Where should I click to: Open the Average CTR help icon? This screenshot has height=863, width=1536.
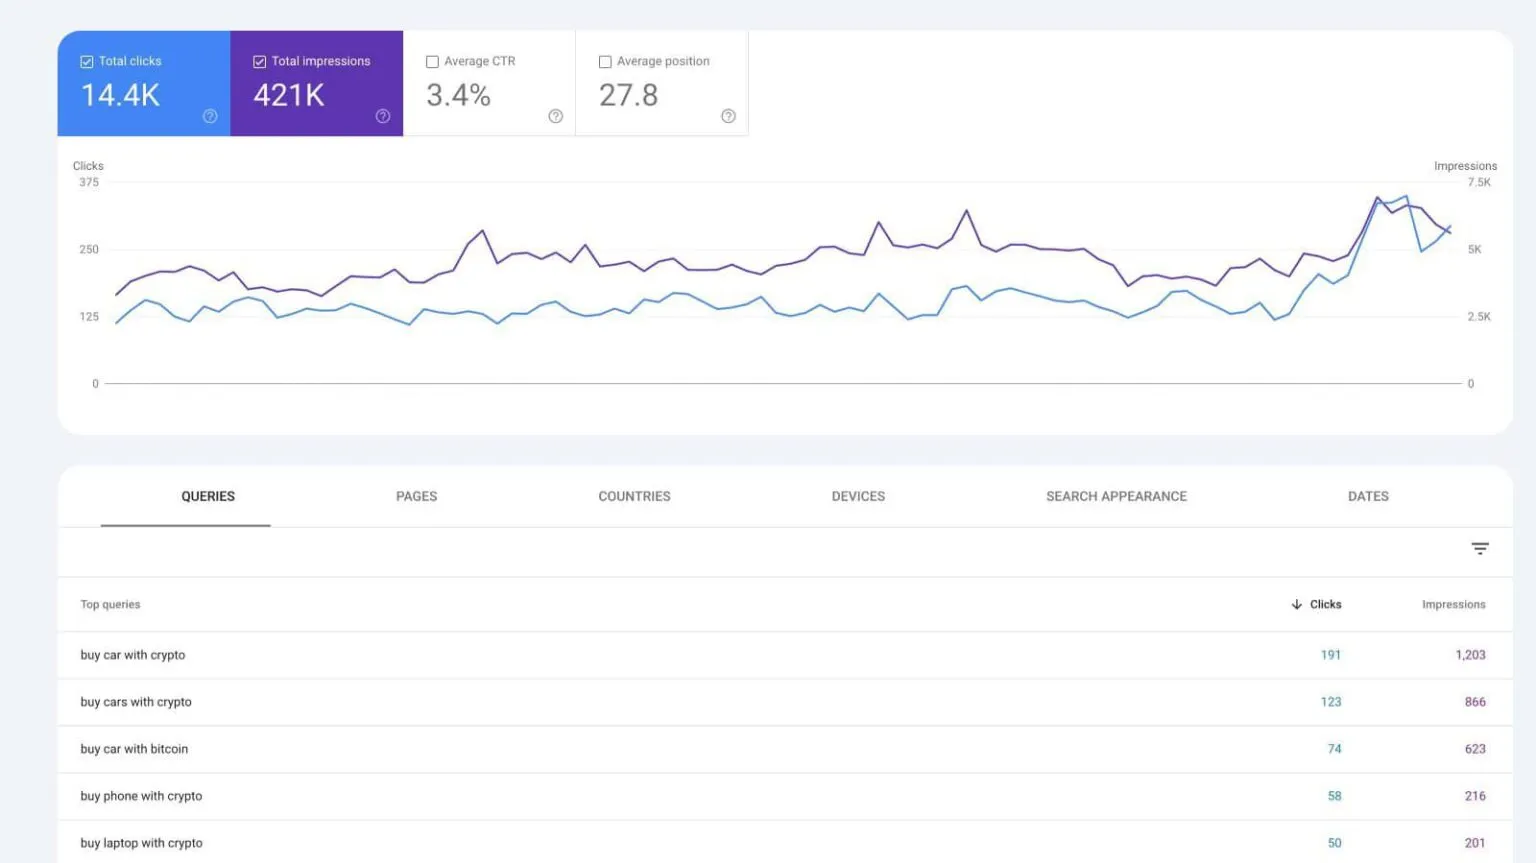556,116
